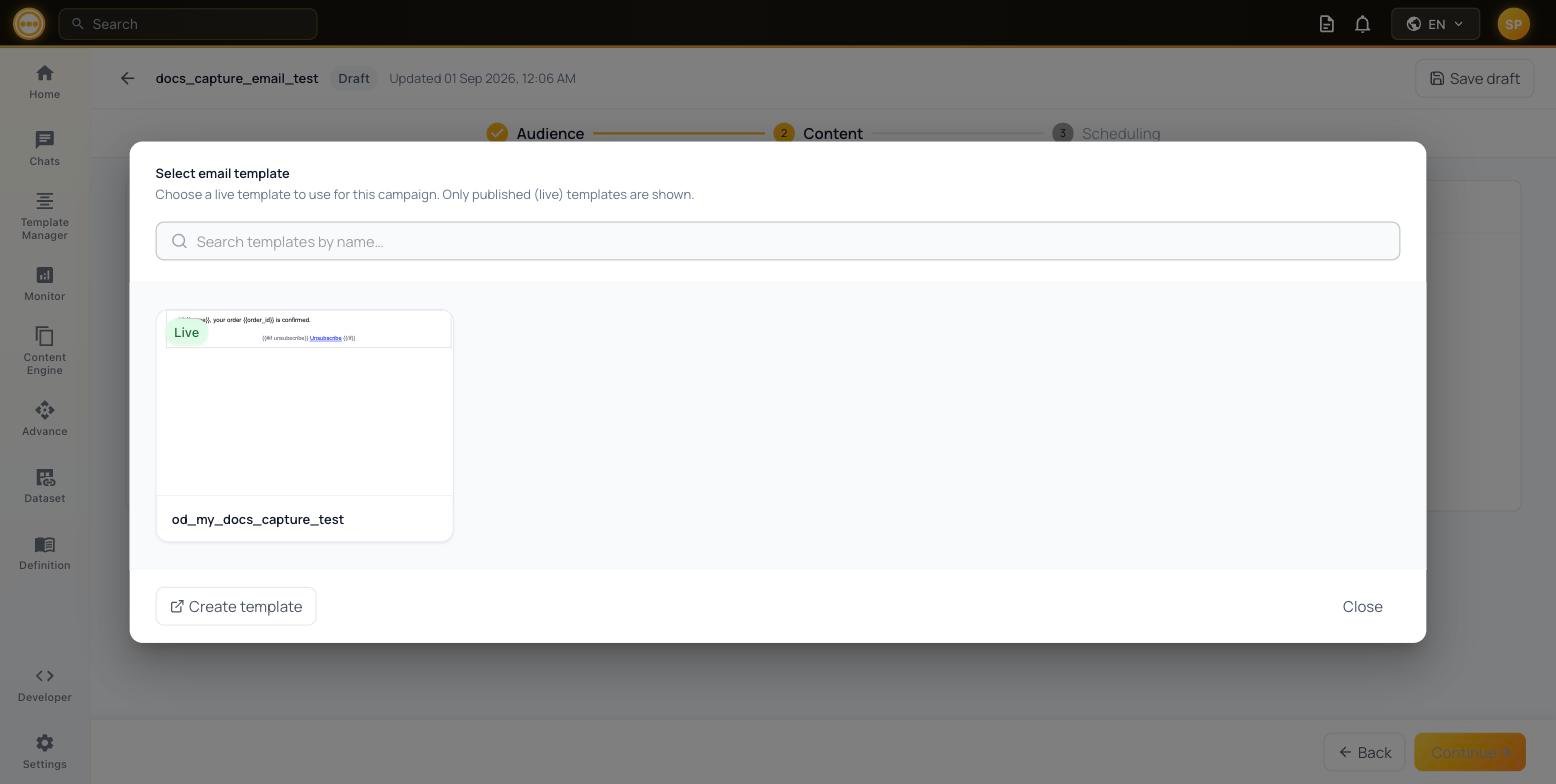Open the EN language dropdown
Viewport: 1556px width, 784px height.
point(1435,24)
